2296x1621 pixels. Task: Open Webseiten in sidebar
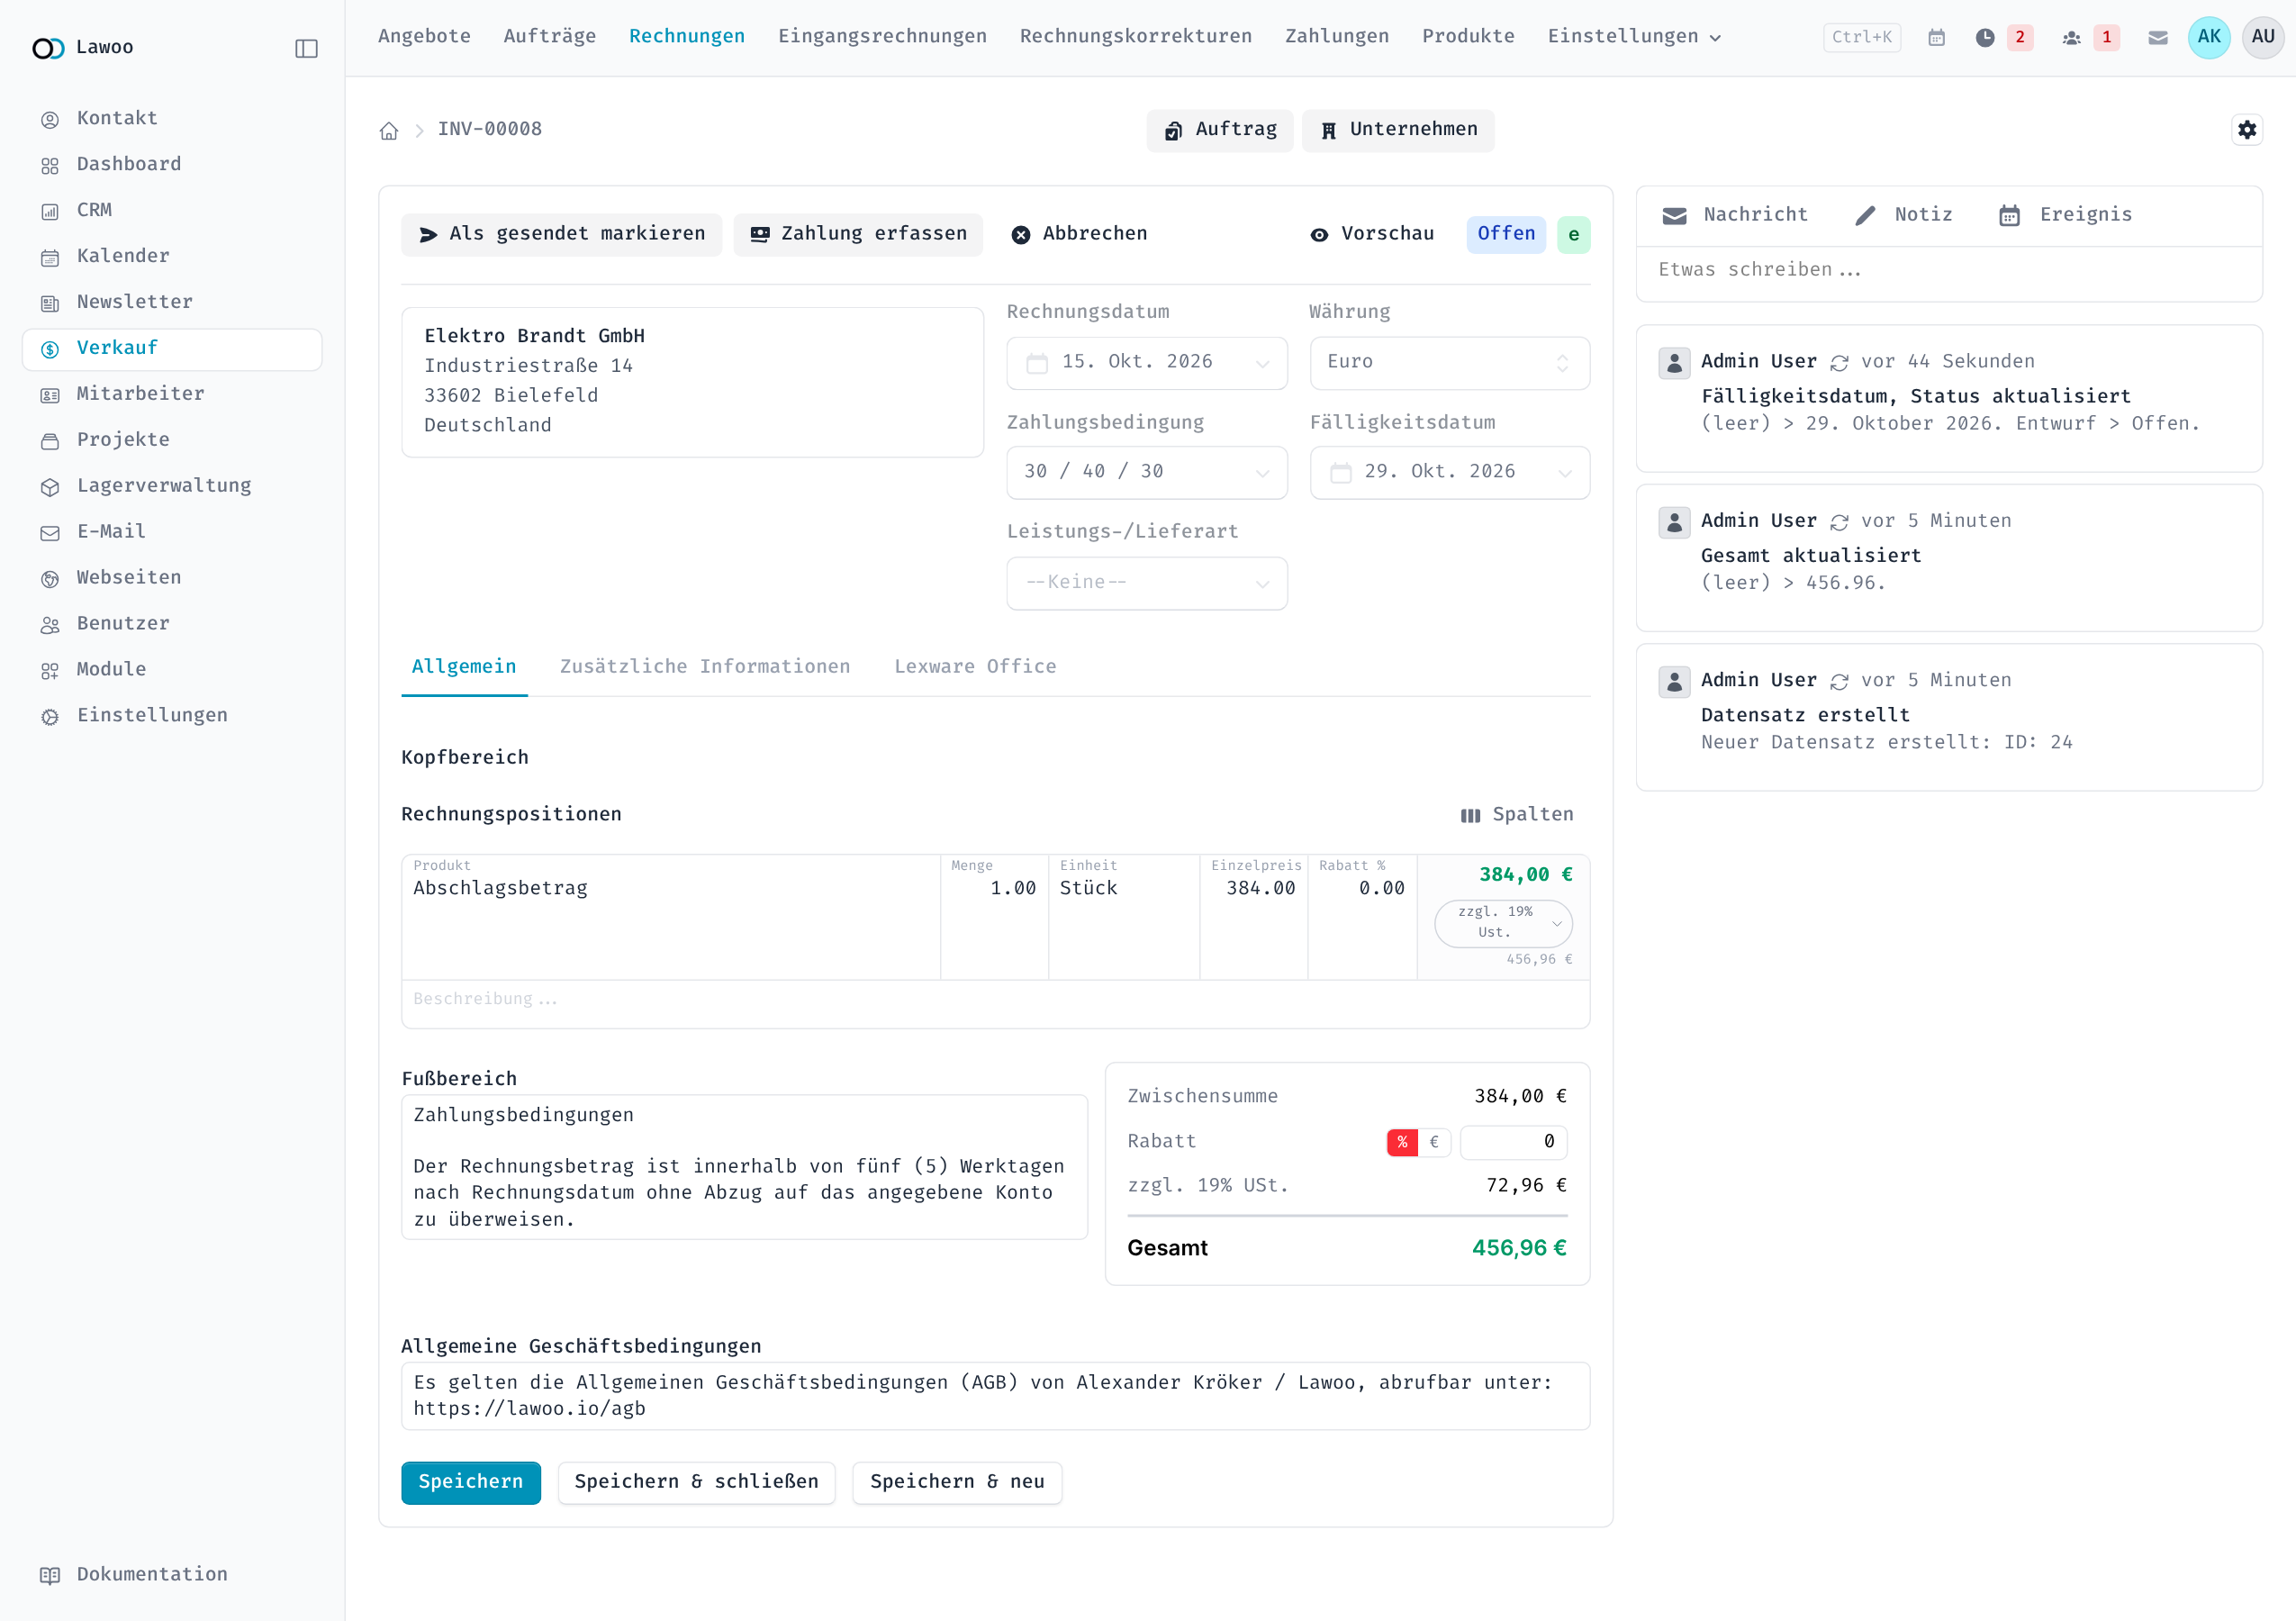(172, 577)
